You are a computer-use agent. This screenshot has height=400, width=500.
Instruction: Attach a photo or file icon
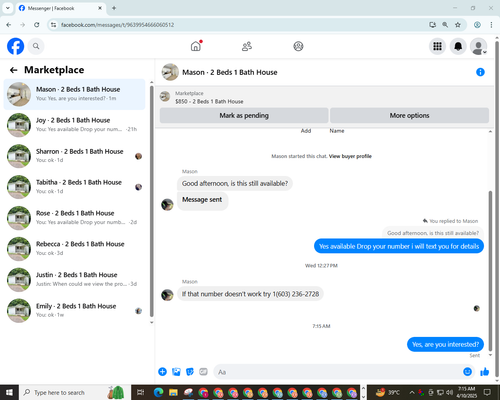click(176, 372)
